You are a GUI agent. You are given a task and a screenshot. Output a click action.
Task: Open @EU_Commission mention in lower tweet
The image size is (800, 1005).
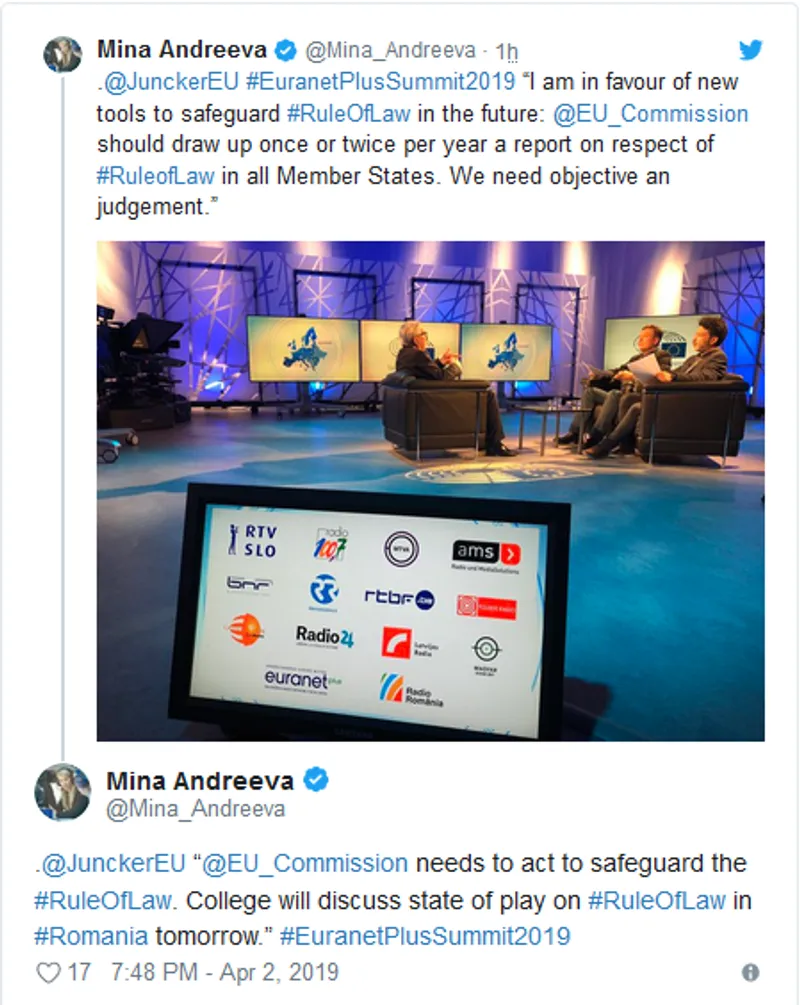[307, 863]
